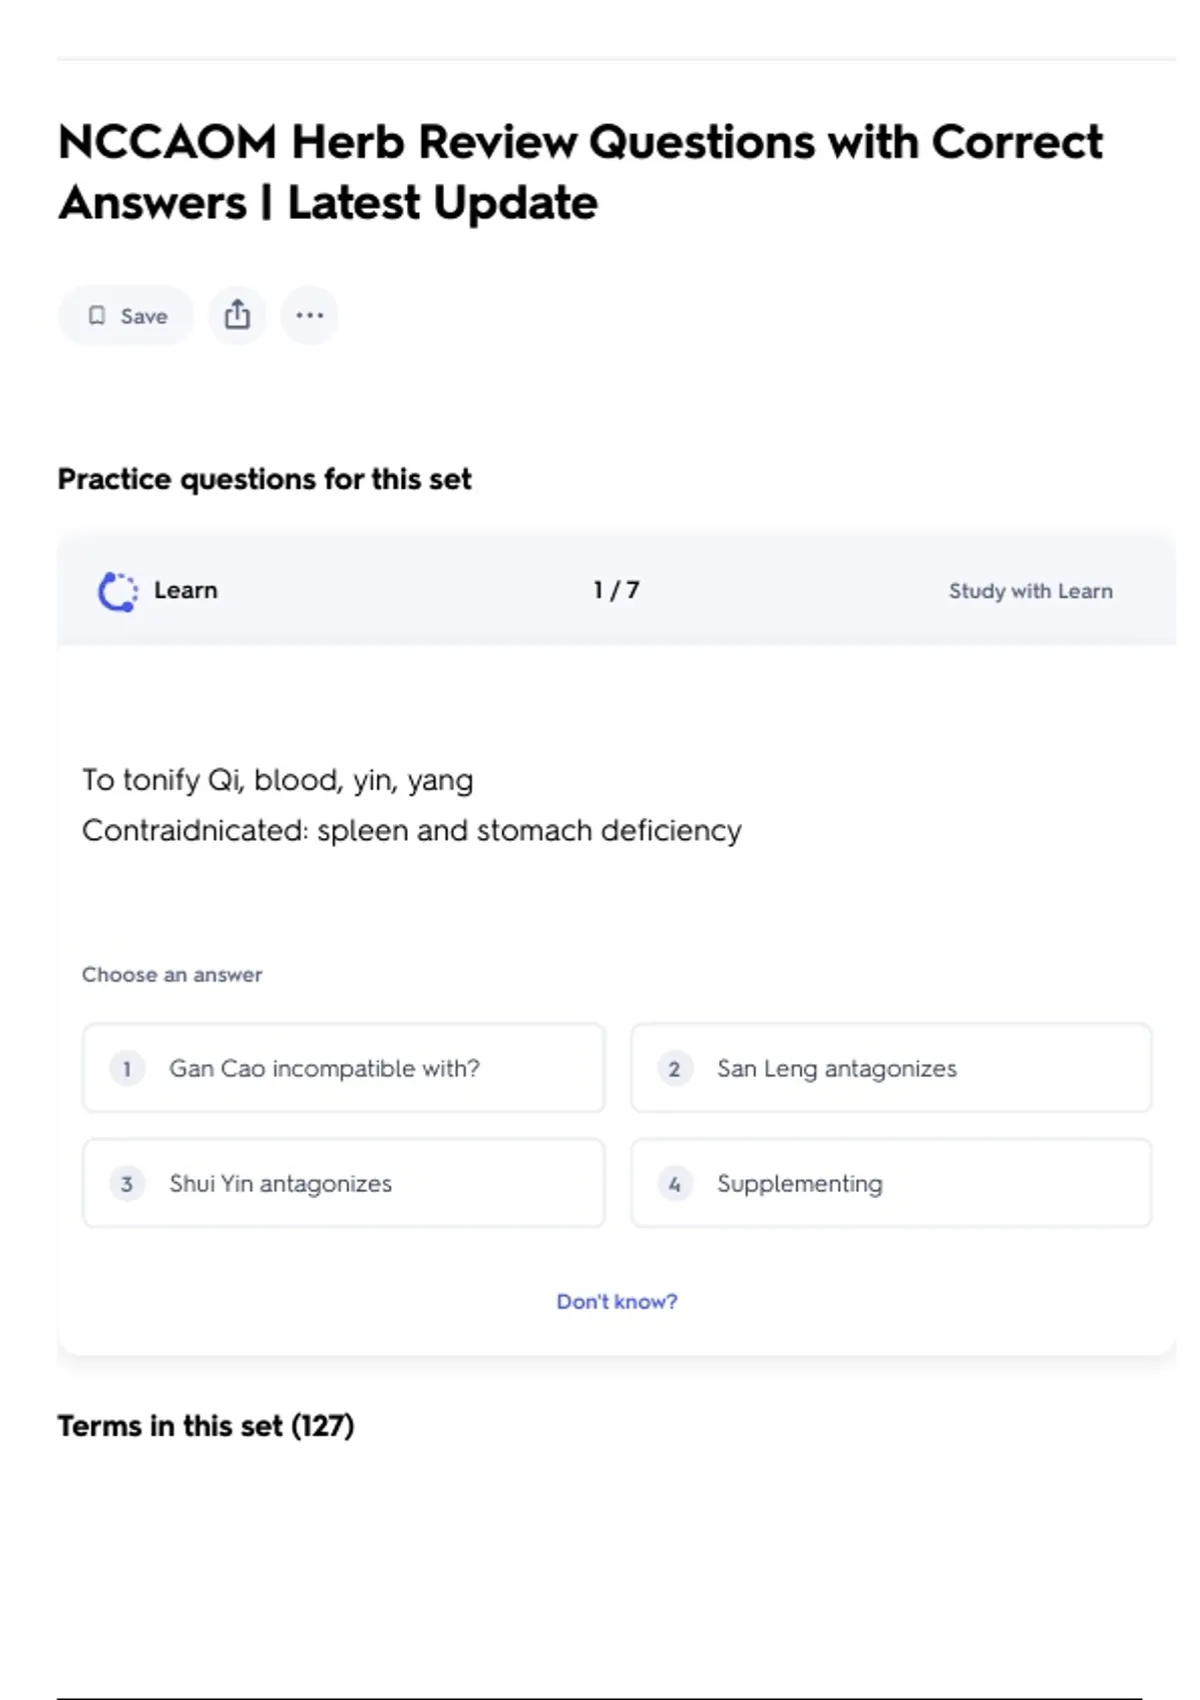1200x1700 pixels.
Task: Open the "Study with Learn" link
Action: click(1030, 591)
